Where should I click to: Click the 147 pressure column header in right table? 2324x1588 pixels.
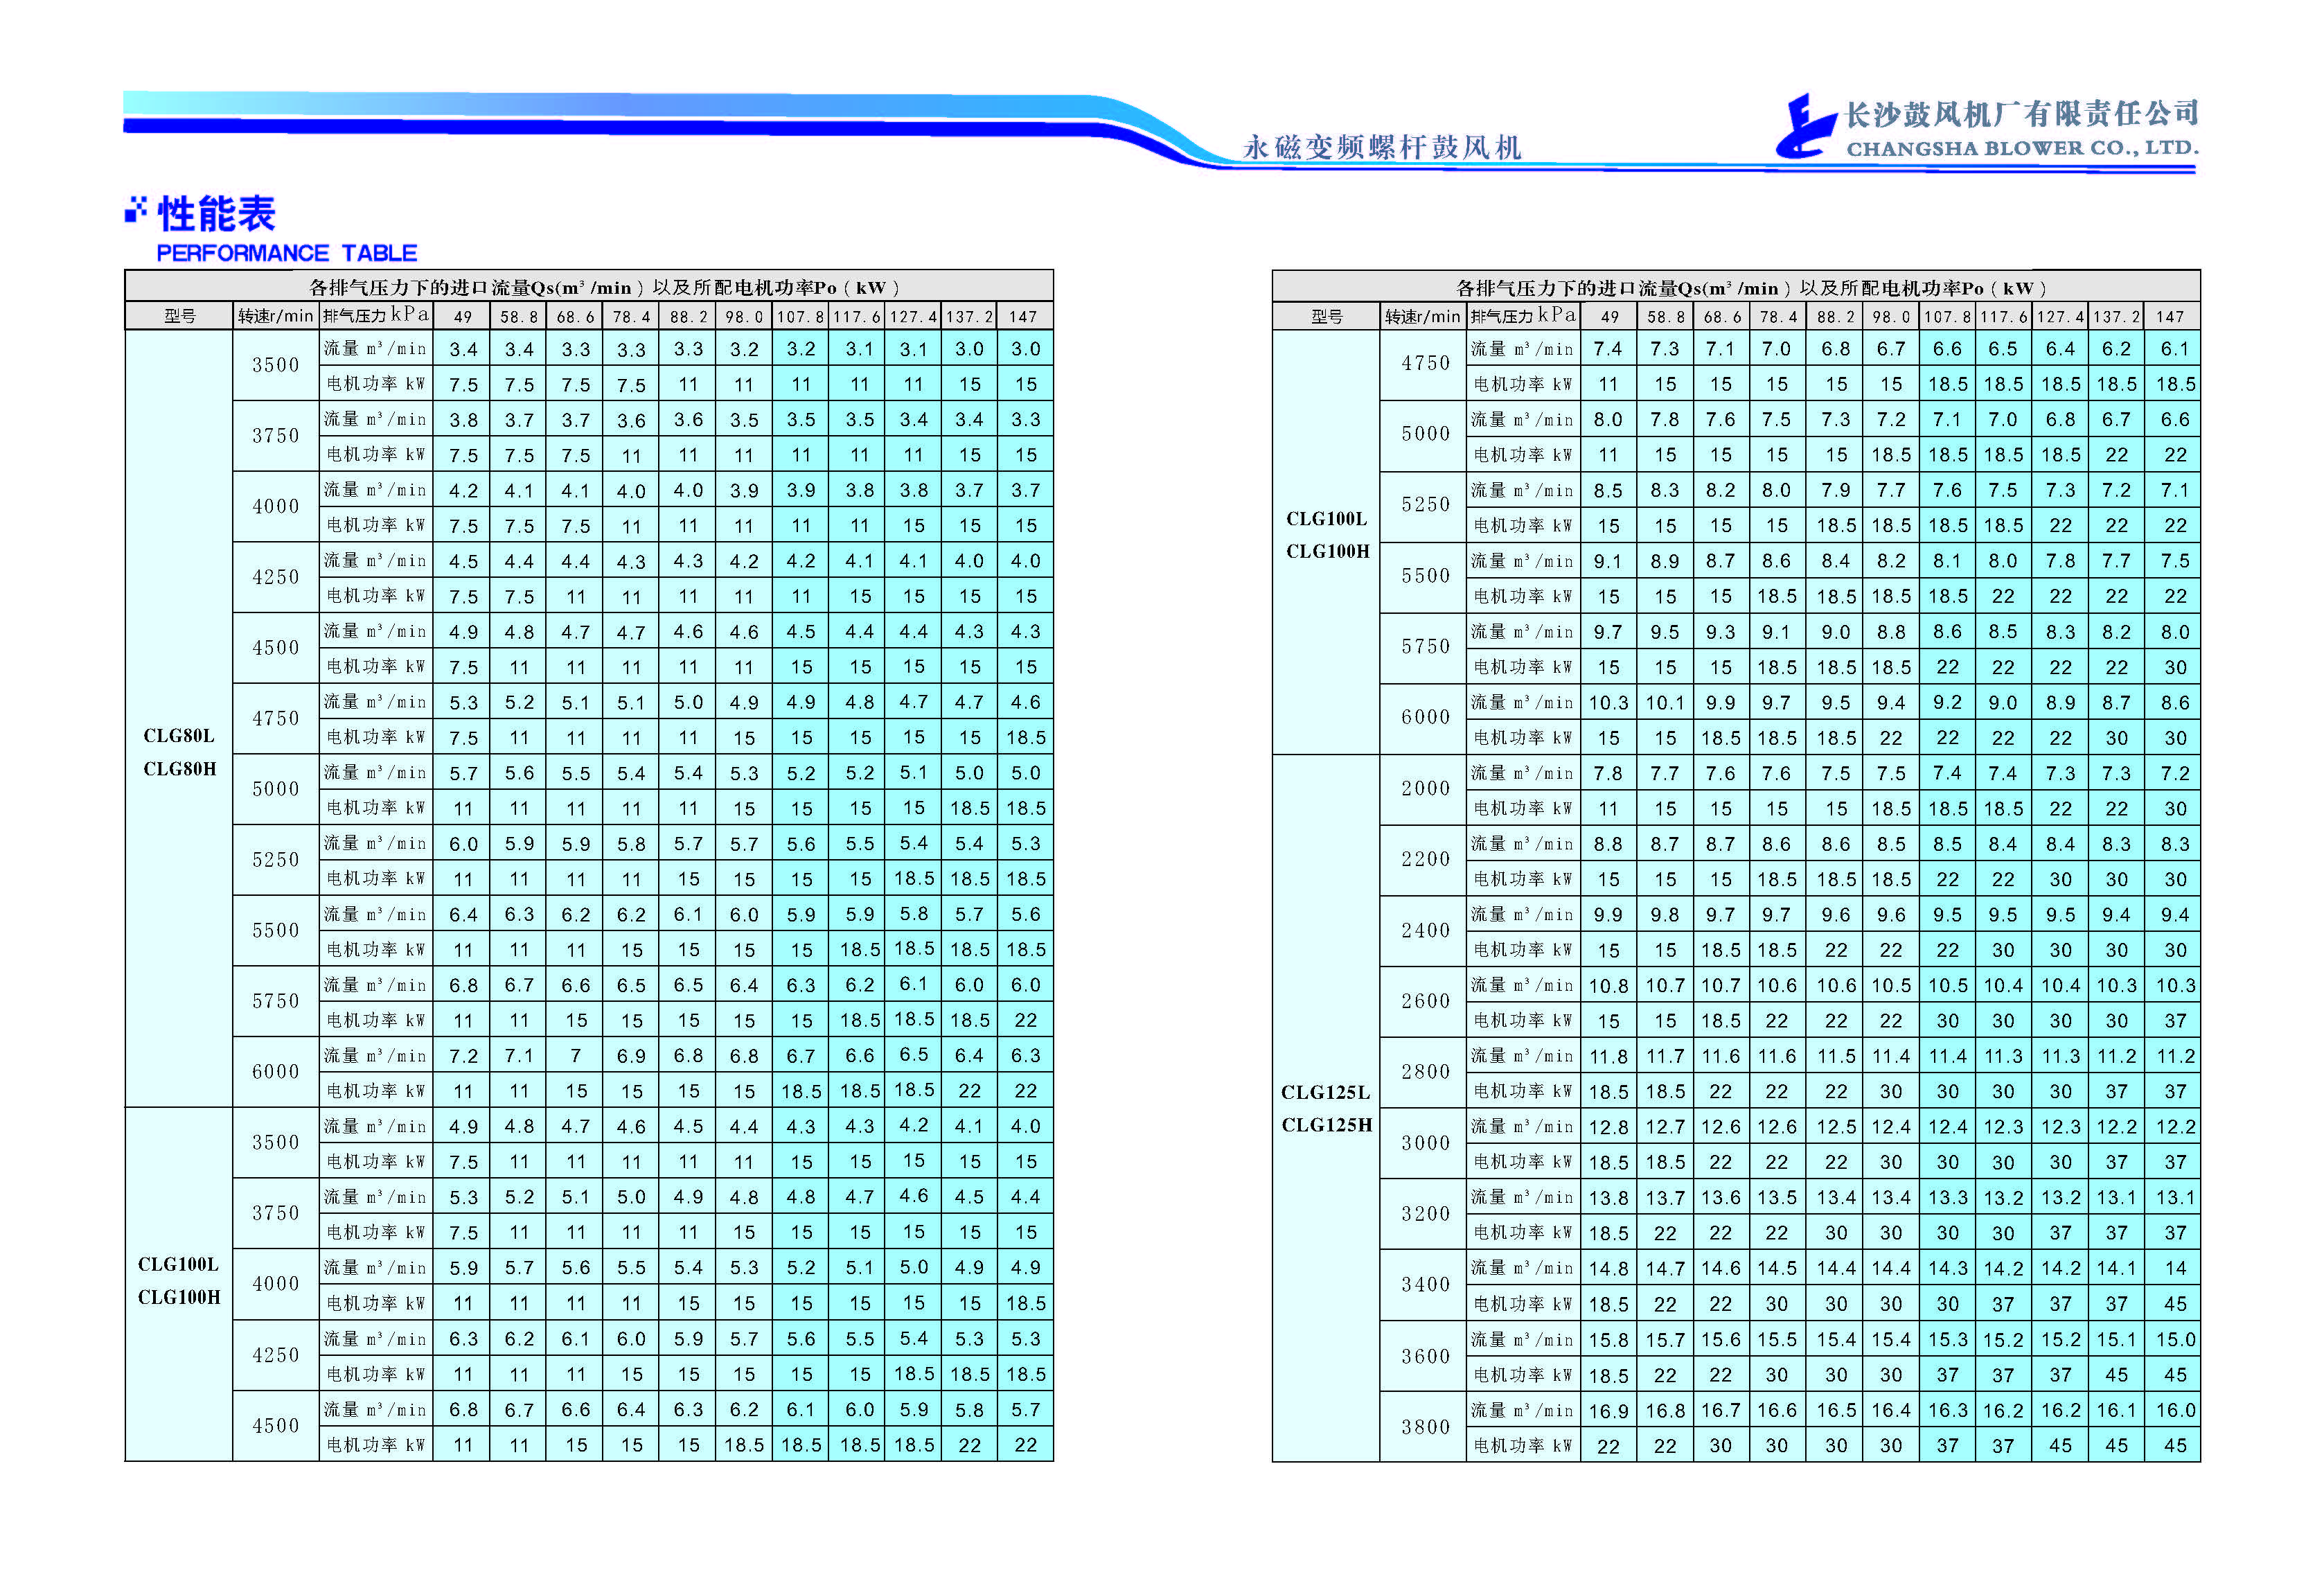pyautogui.click(x=2169, y=317)
